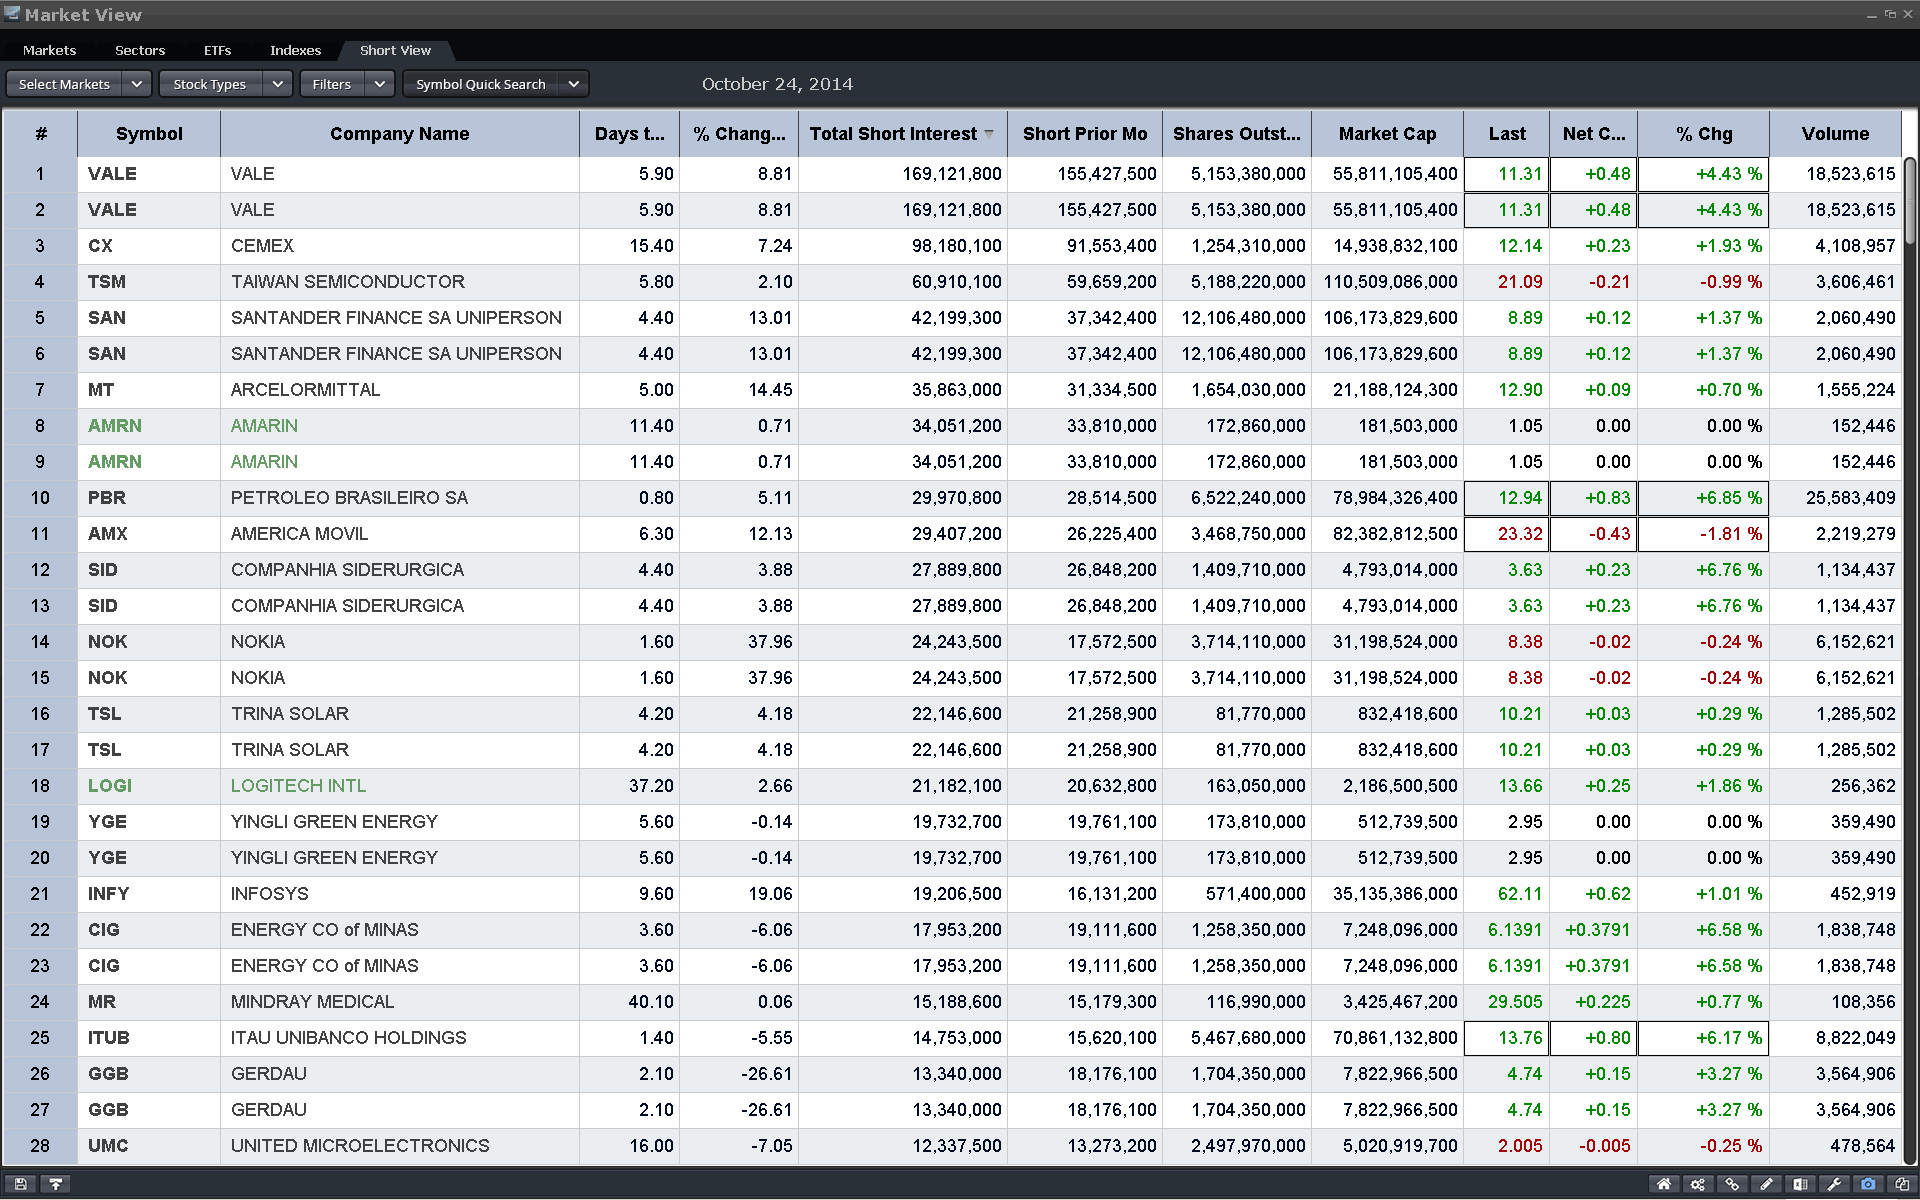1920x1200 pixels.
Task: Expand the Filters dropdown arrow
Action: click(x=380, y=84)
